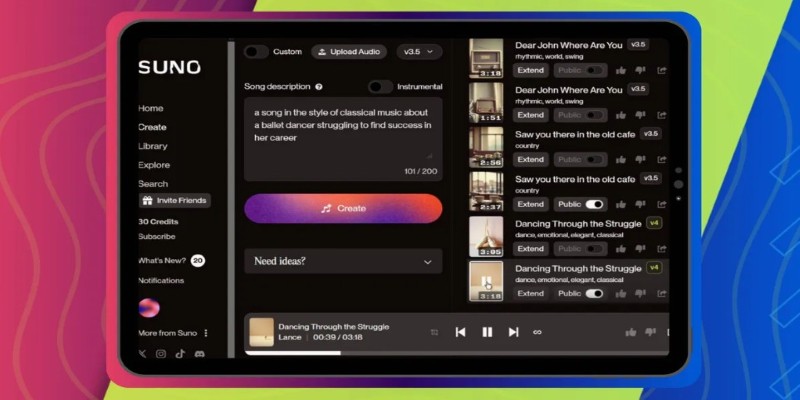Share the old cafe 2:56 track

coord(662,160)
